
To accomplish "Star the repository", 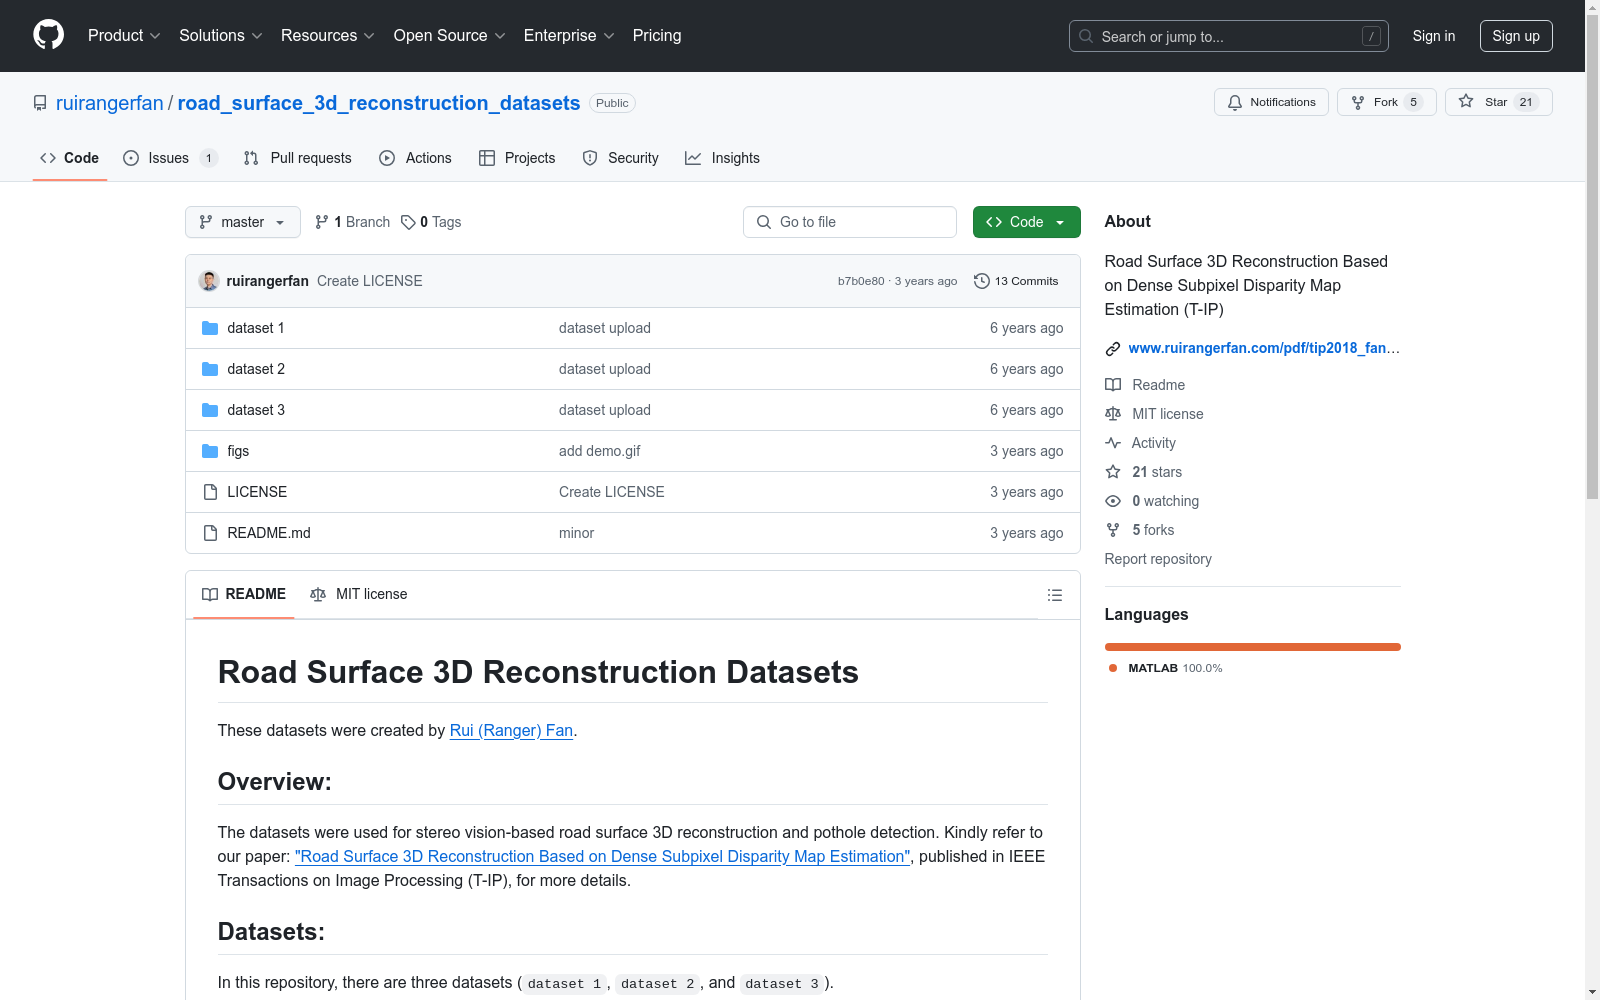I will point(1498,102).
